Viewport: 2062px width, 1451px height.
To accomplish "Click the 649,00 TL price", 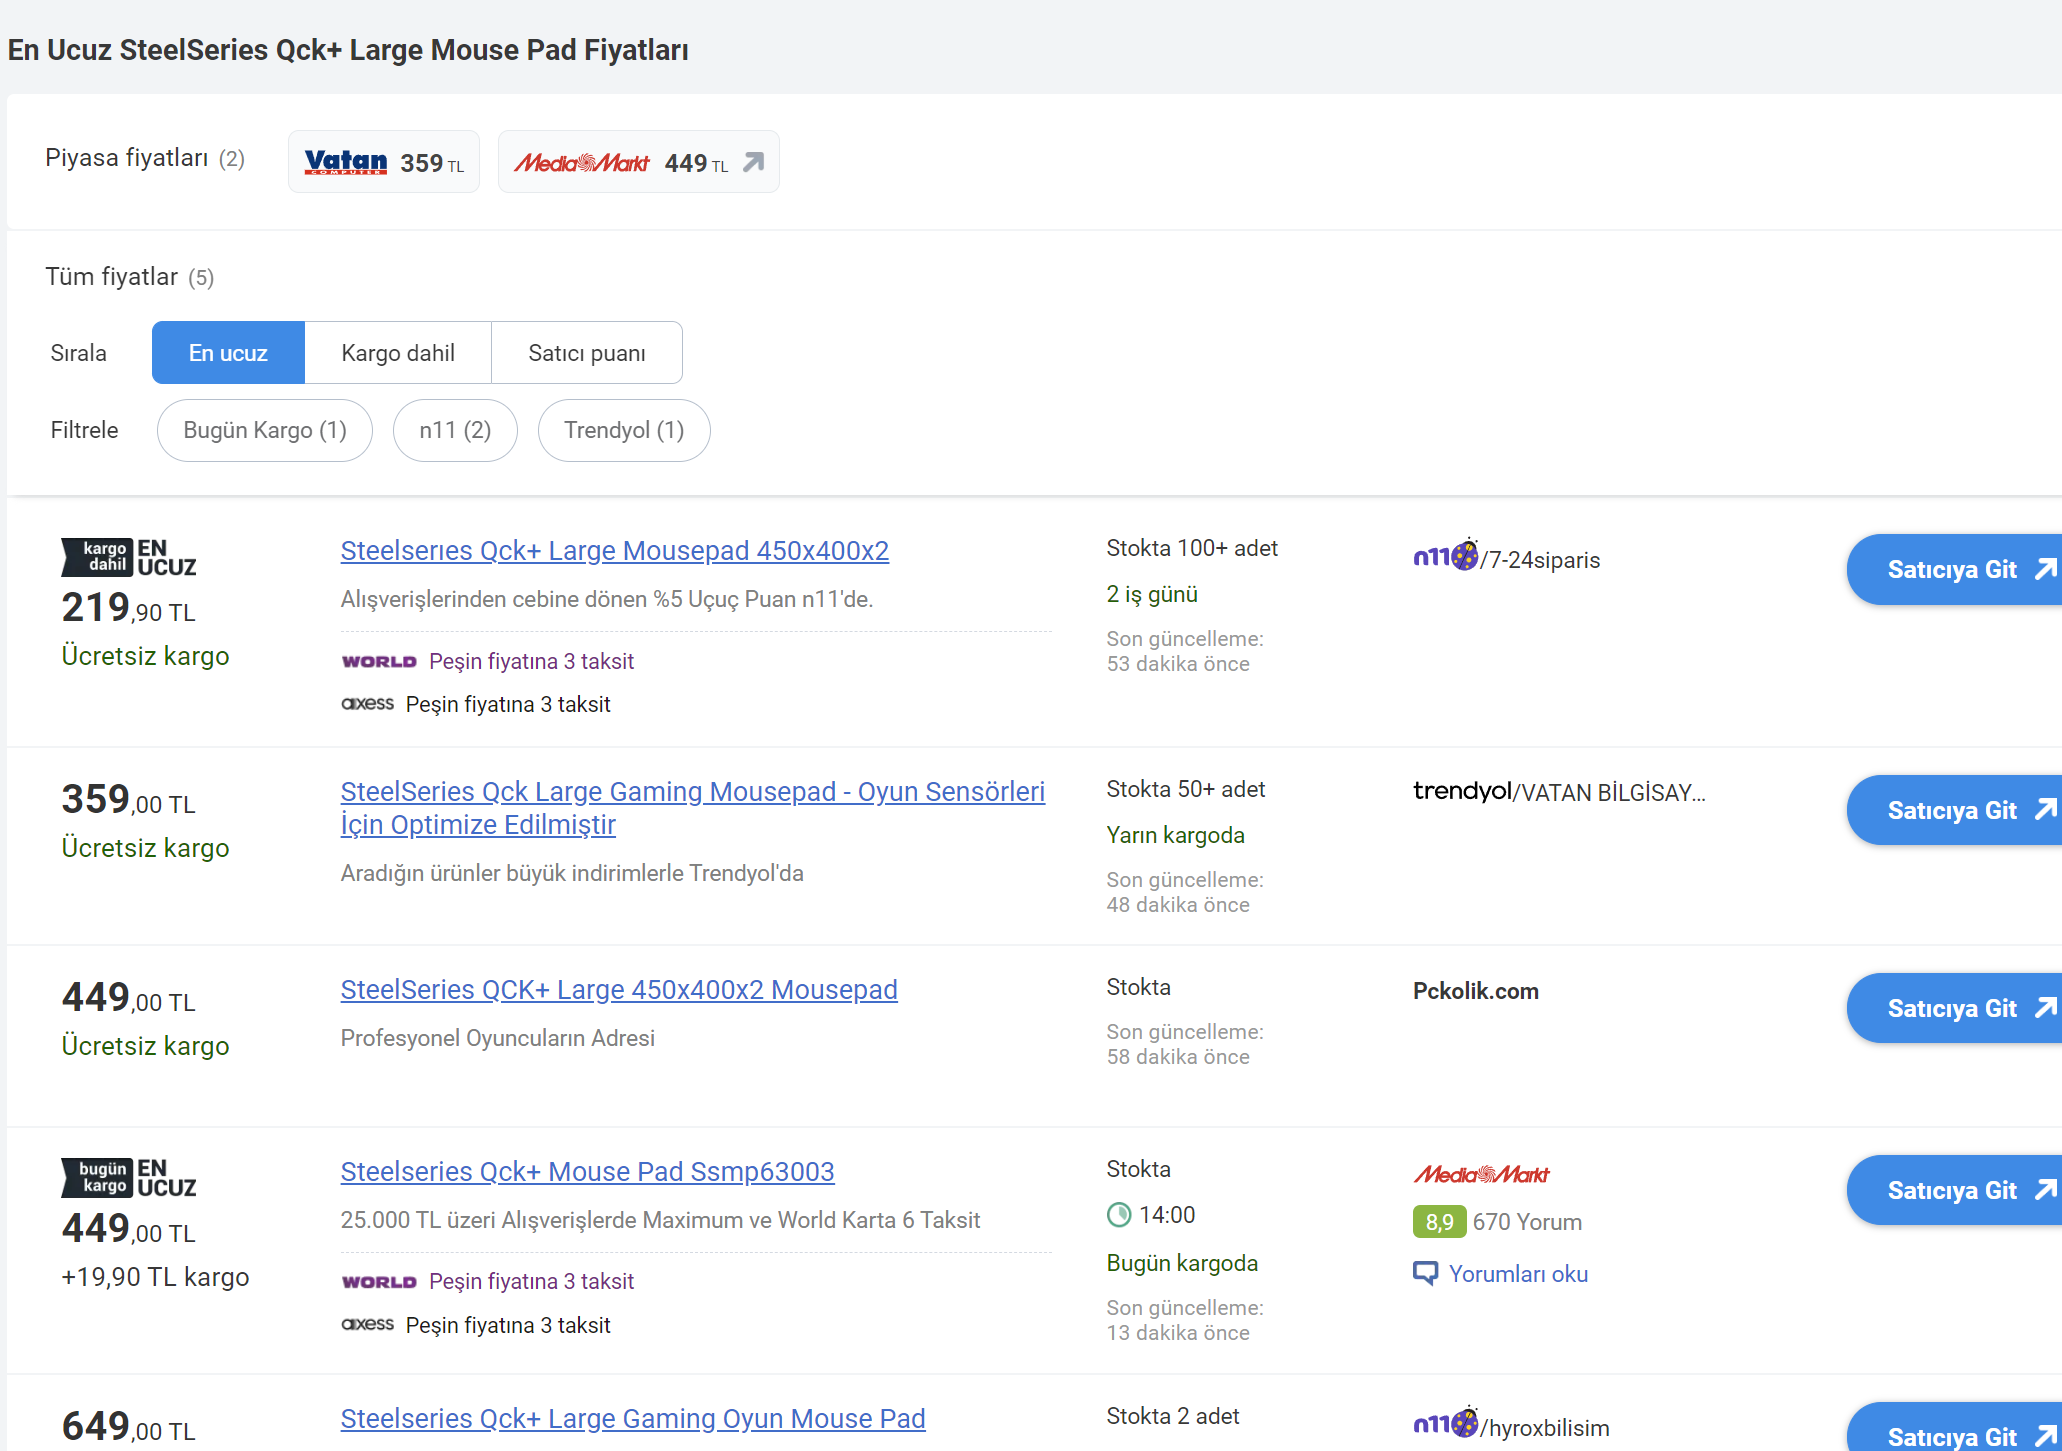I will (x=129, y=1427).
